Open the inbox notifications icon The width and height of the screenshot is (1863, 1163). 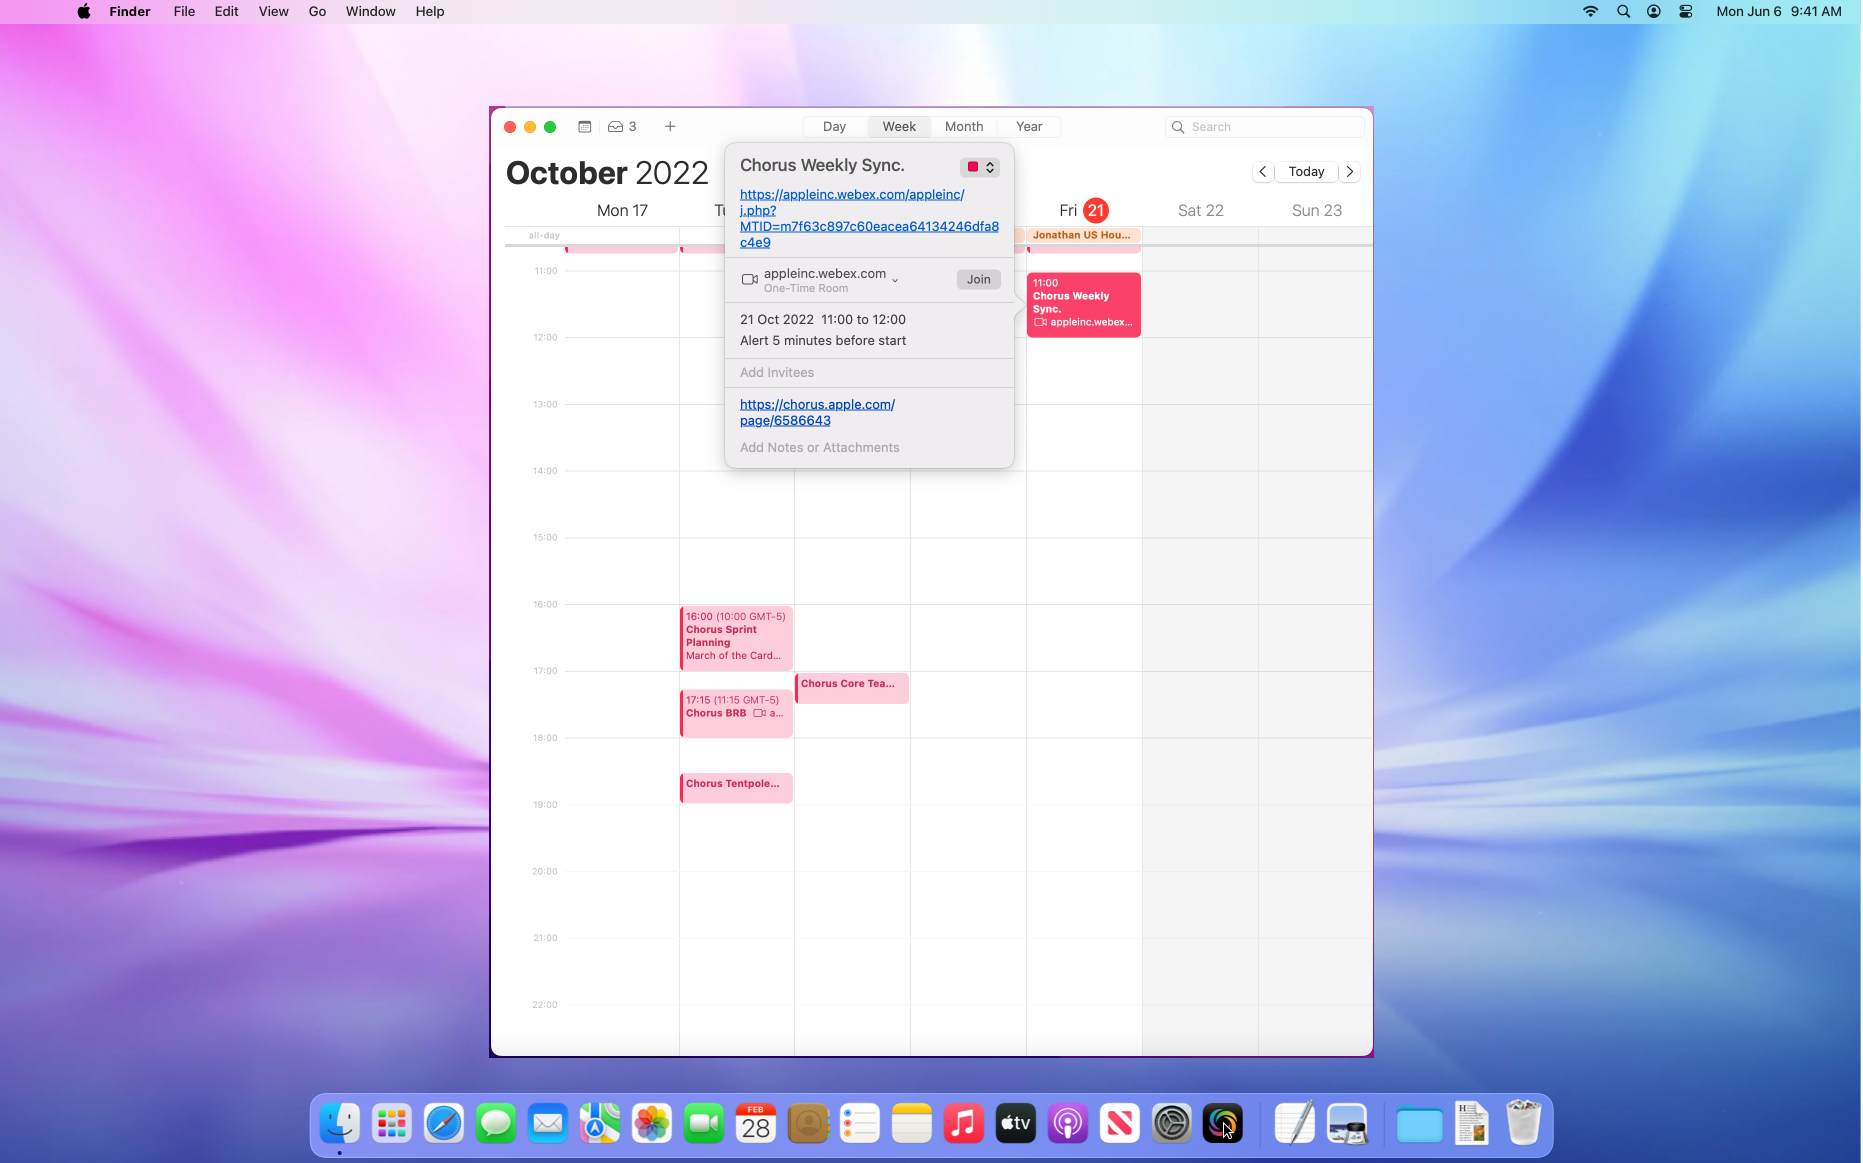pyautogui.click(x=621, y=127)
